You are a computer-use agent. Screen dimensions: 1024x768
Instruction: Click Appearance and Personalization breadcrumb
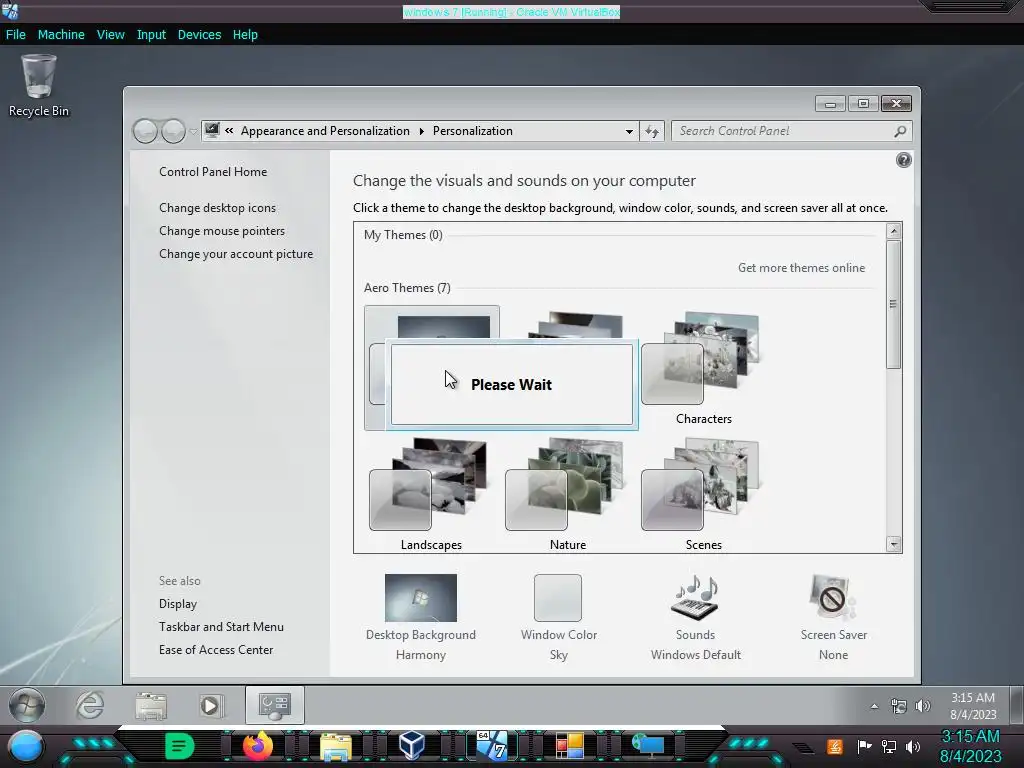pos(325,131)
